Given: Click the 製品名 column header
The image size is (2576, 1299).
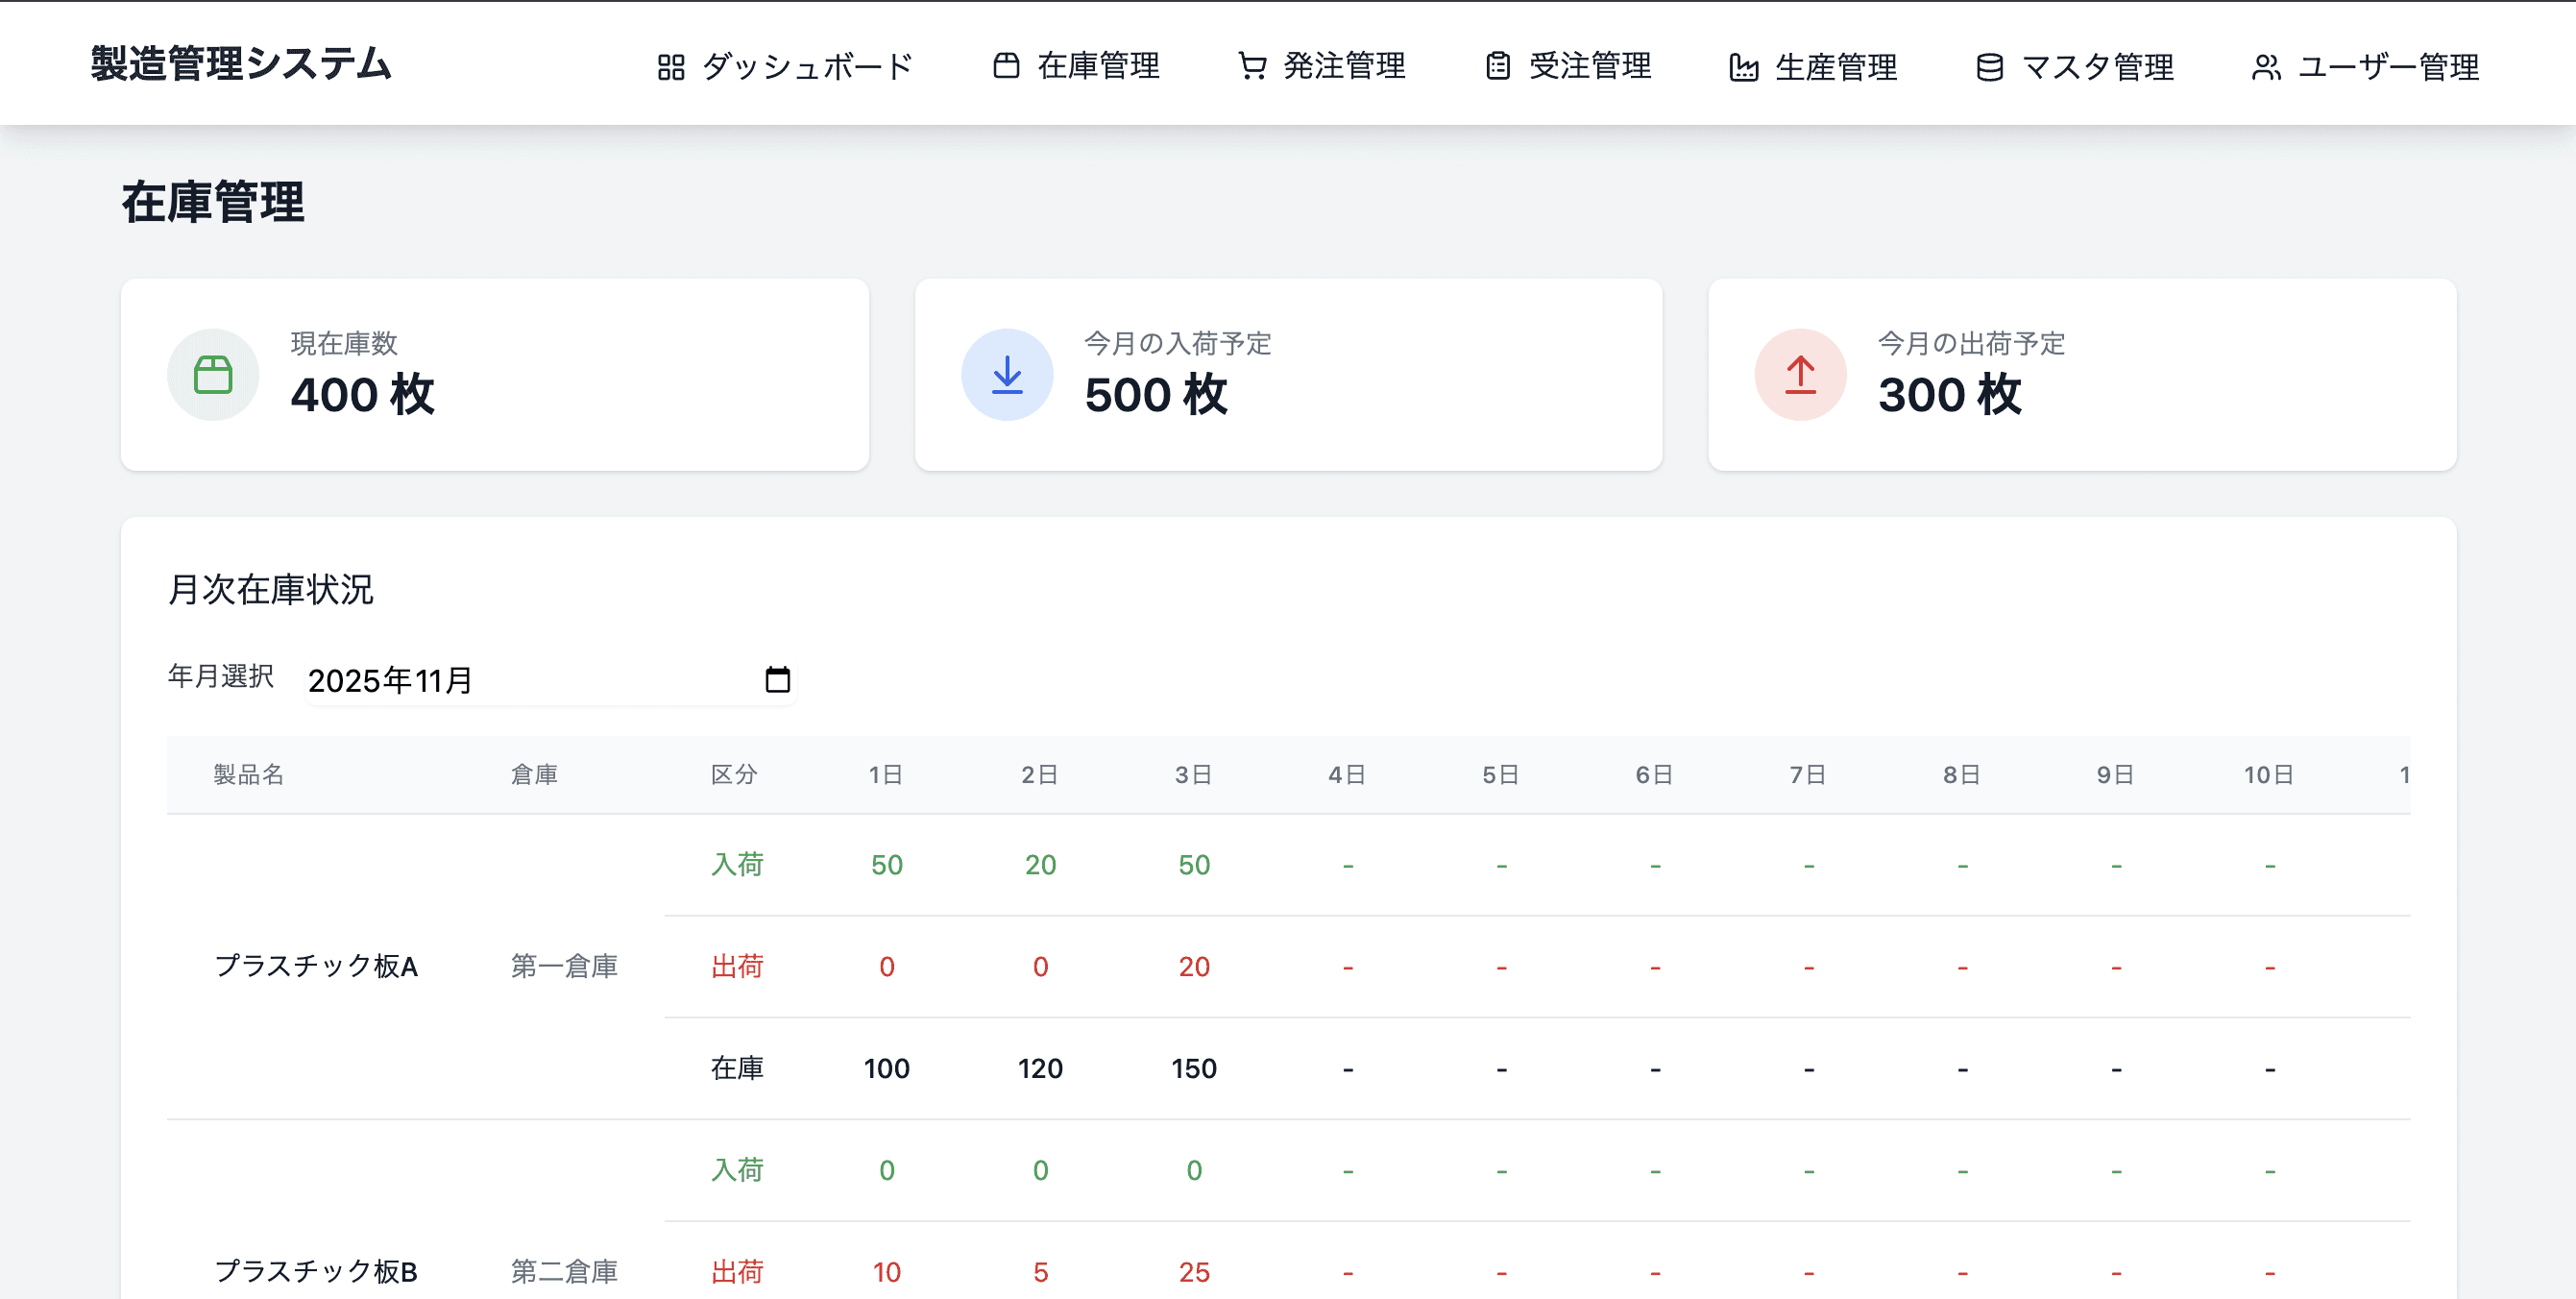Looking at the screenshot, I should pos(249,775).
